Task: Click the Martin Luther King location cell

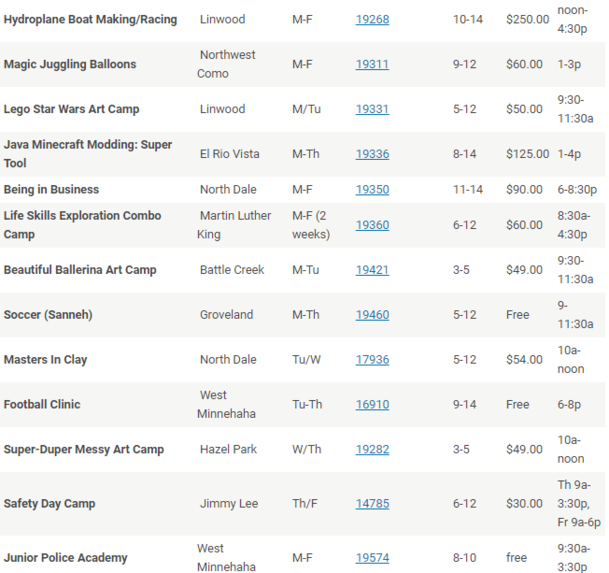Action: (235, 225)
